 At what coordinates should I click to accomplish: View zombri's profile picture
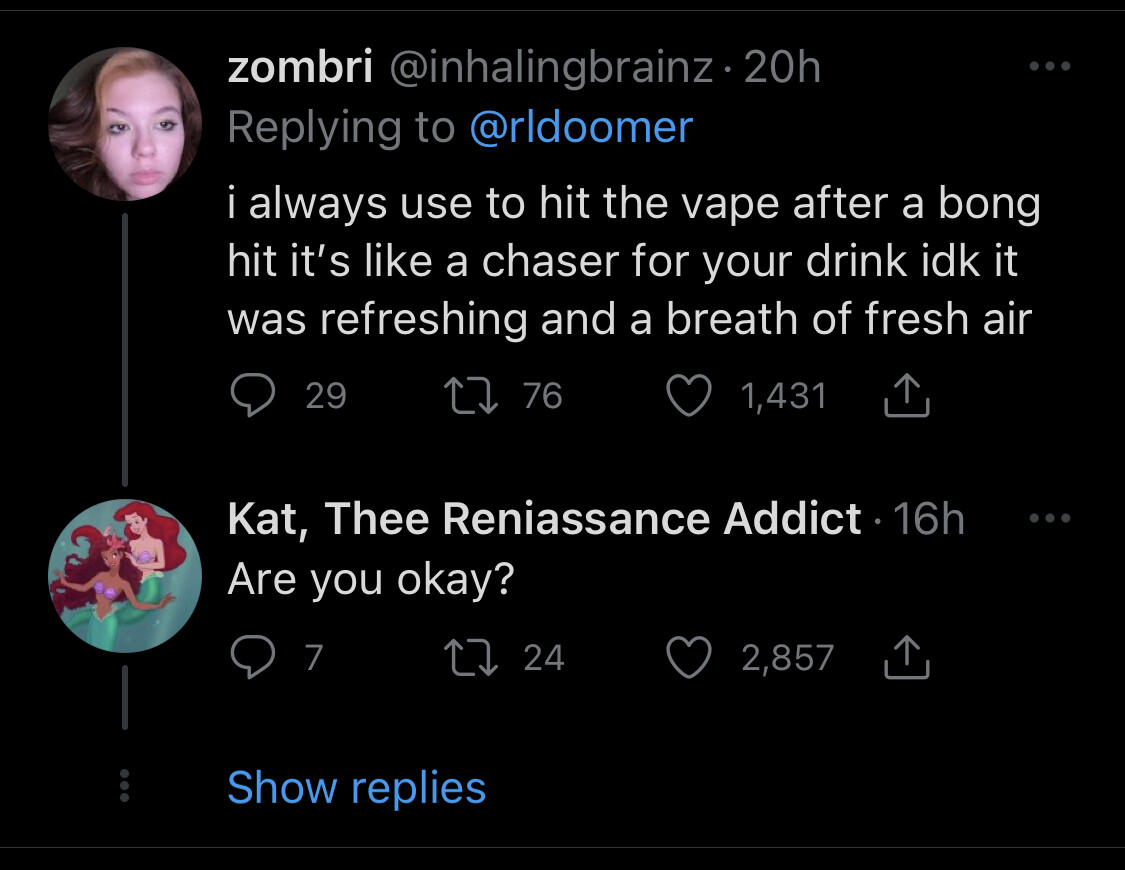pyautogui.click(x=125, y=124)
